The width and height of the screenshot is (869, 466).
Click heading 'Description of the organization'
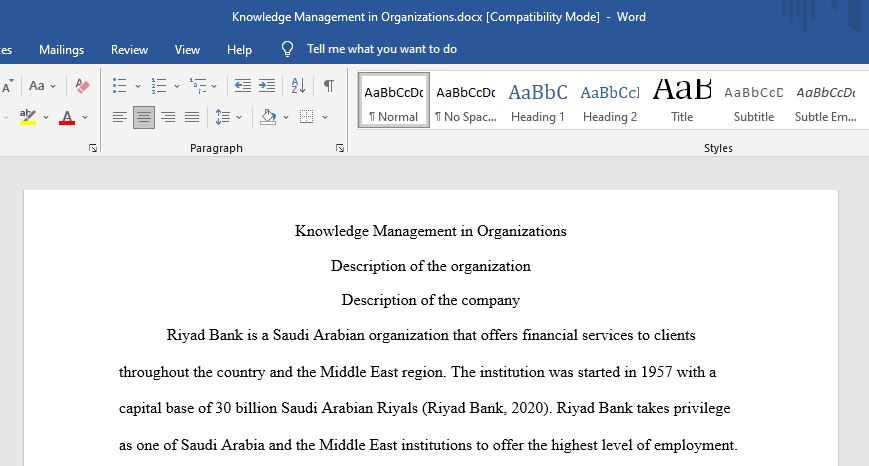tap(431, 266)
